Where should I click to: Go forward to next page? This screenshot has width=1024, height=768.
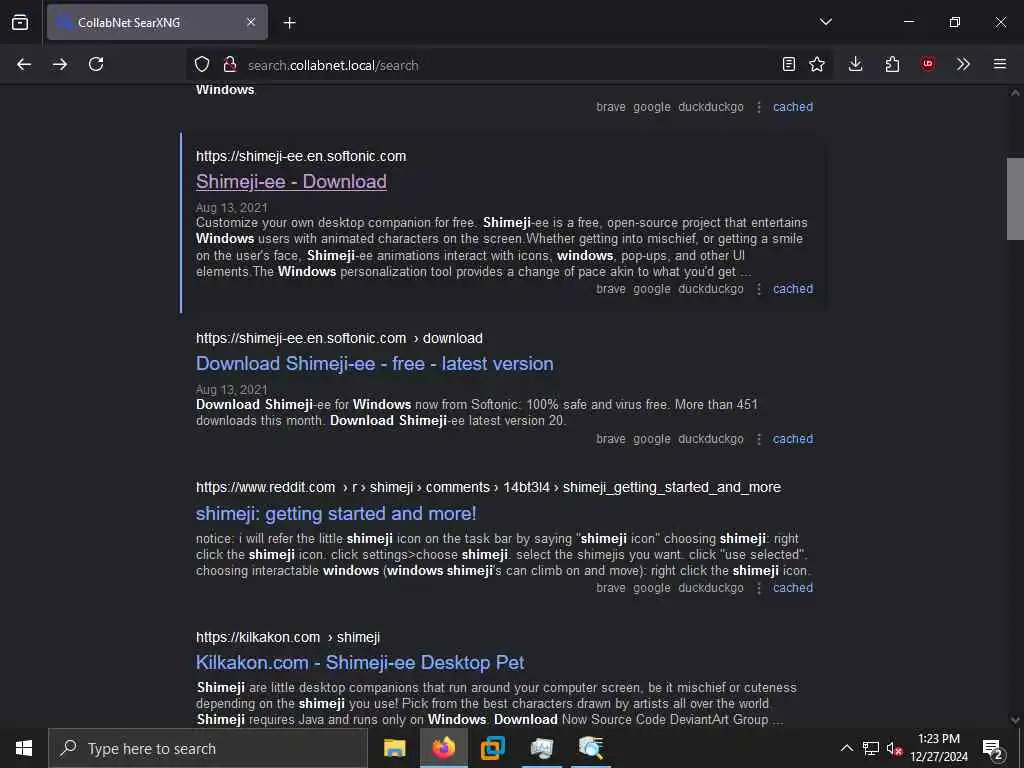tap(60, 64)
